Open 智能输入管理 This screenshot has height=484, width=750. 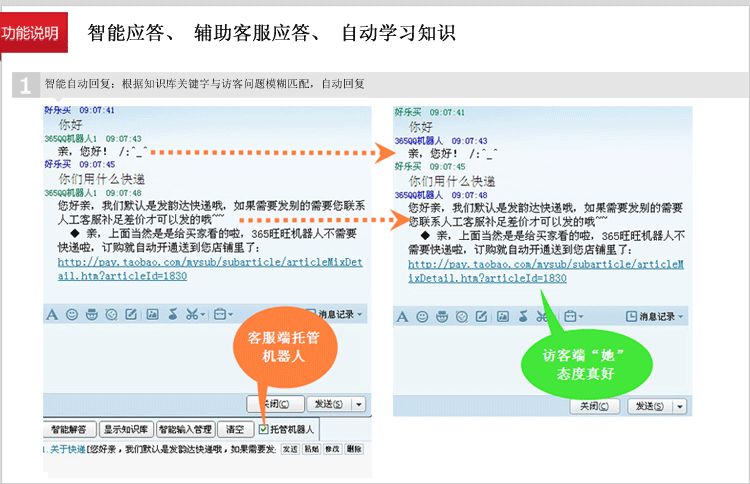point(186,429)
